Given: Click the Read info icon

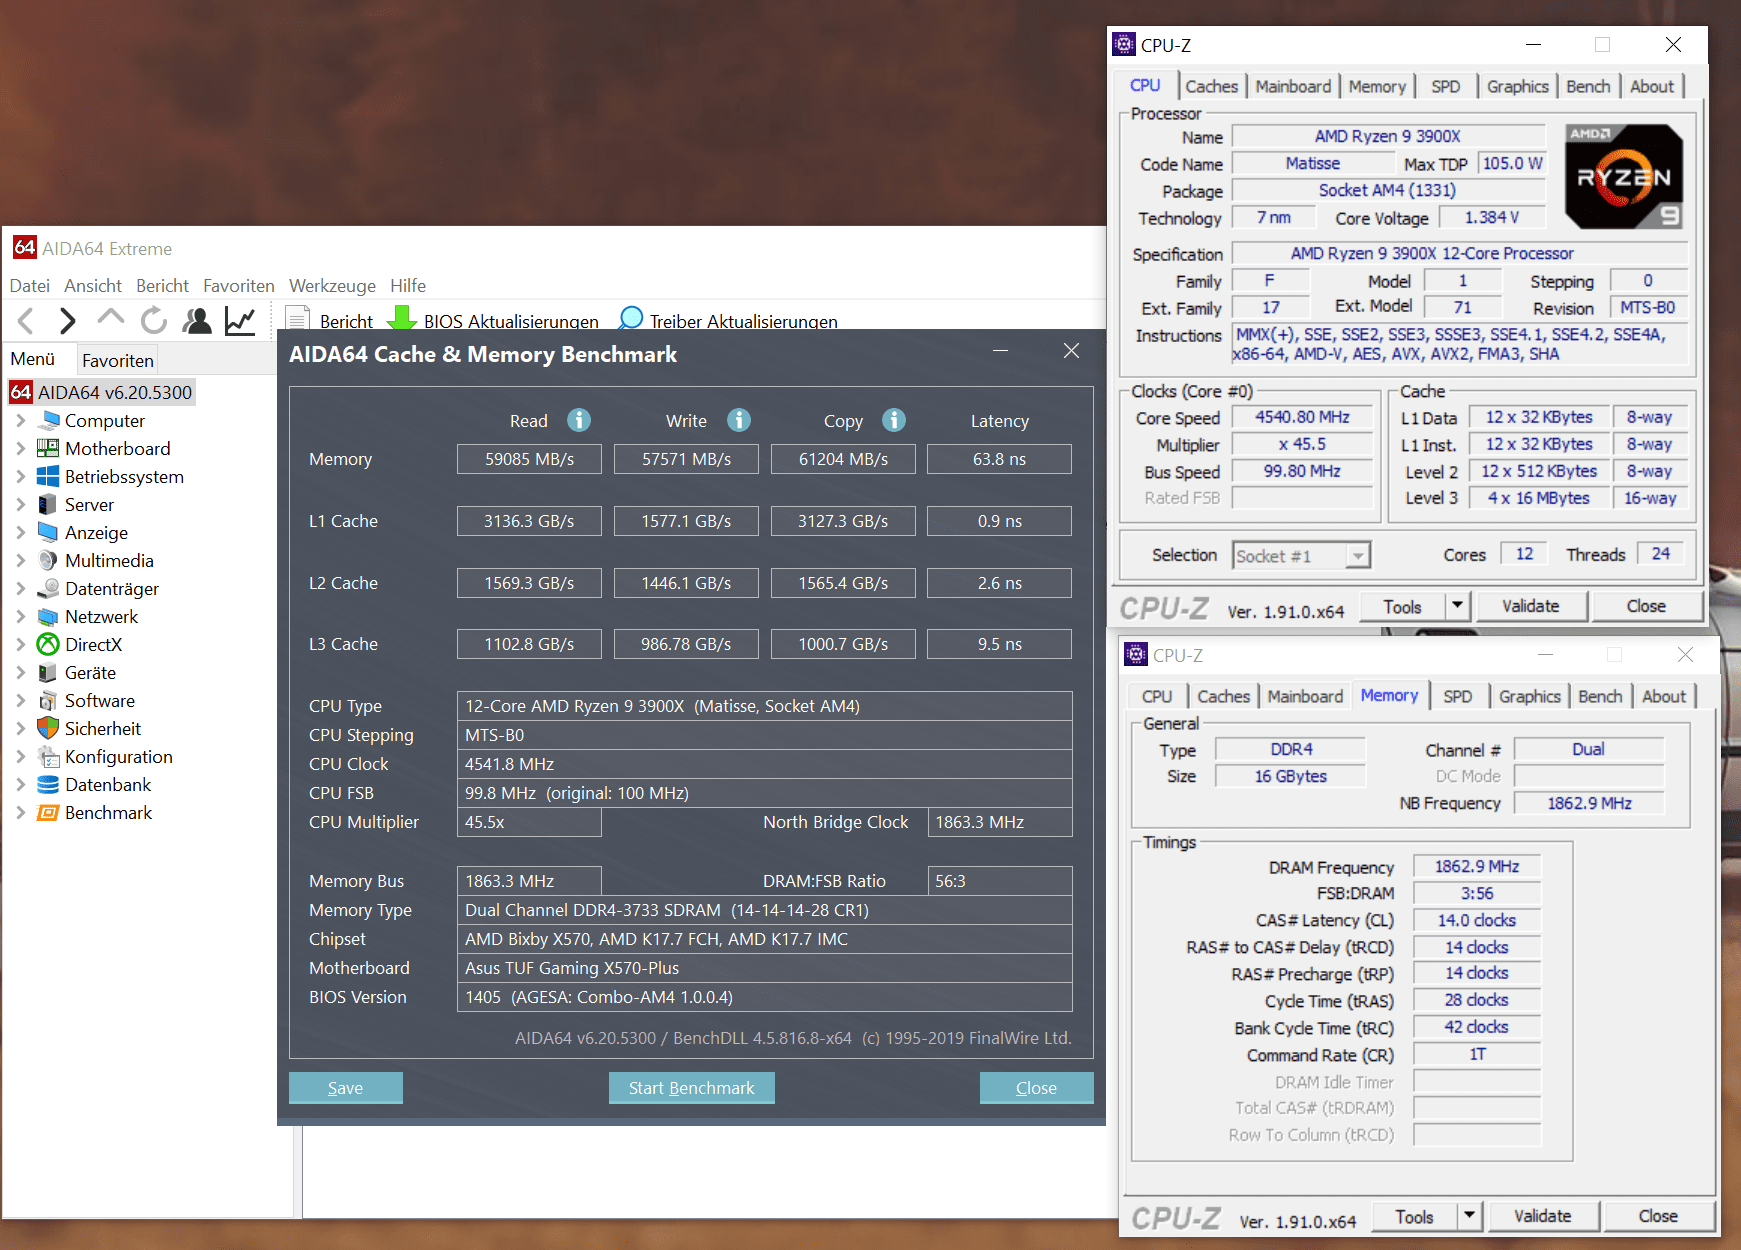Looking at the screenshot, I should (579, 420).
